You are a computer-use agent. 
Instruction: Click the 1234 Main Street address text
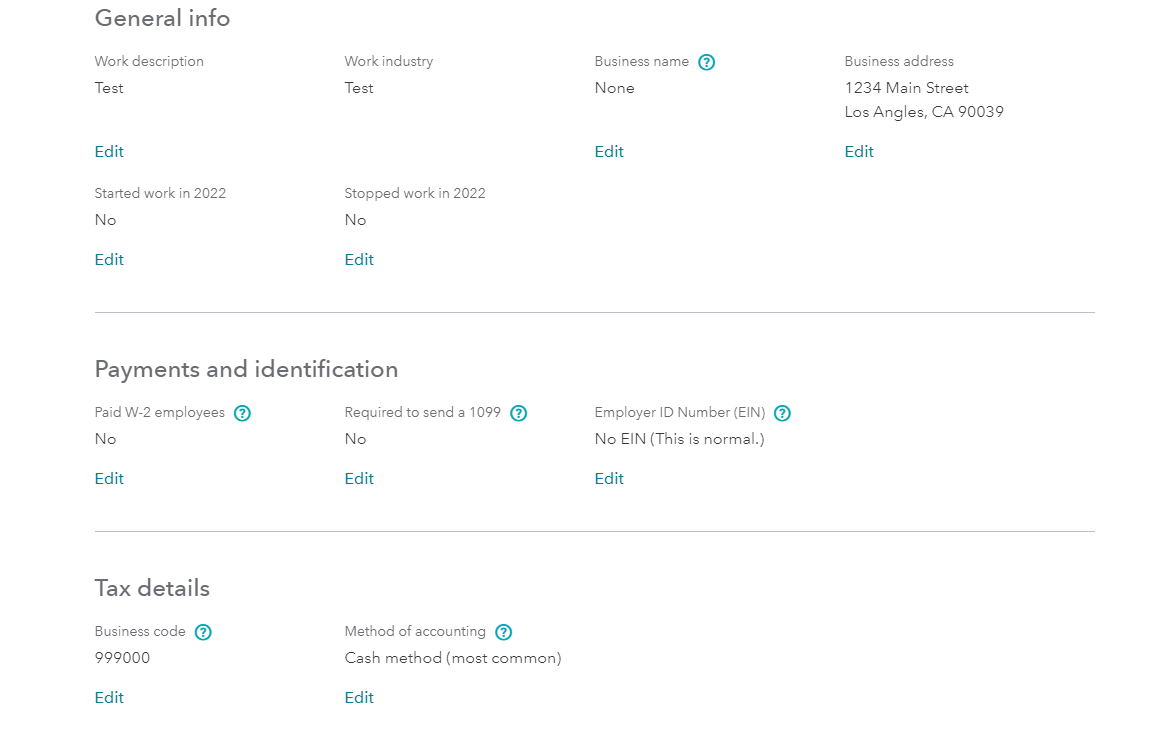coord(906,88)
